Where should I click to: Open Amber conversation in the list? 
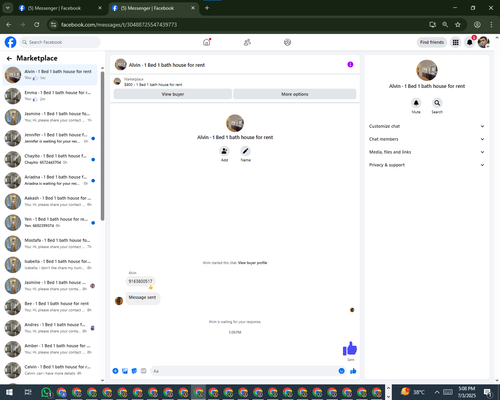[50, 349]
